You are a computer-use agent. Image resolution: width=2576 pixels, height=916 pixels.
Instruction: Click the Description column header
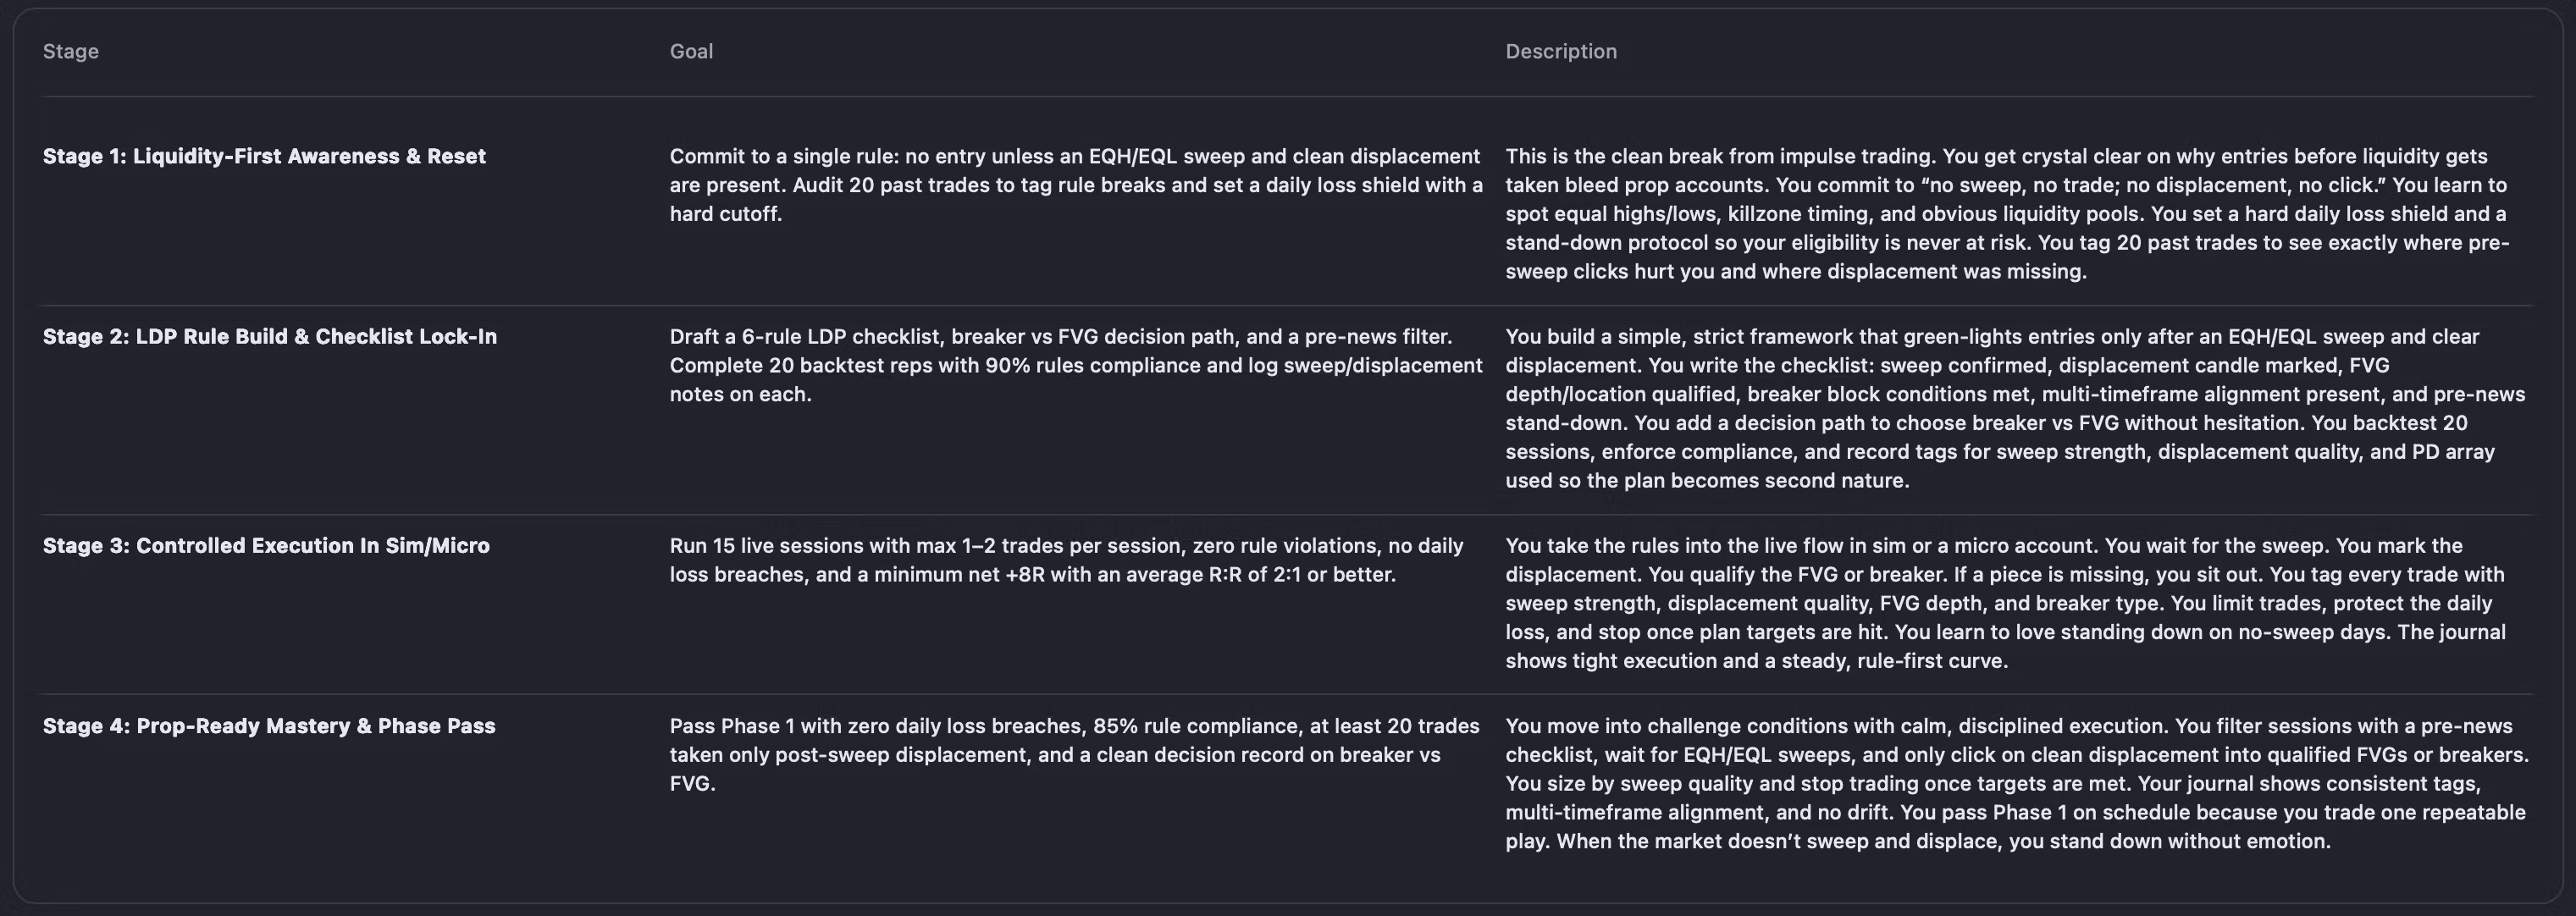[x=1560, y=51]
